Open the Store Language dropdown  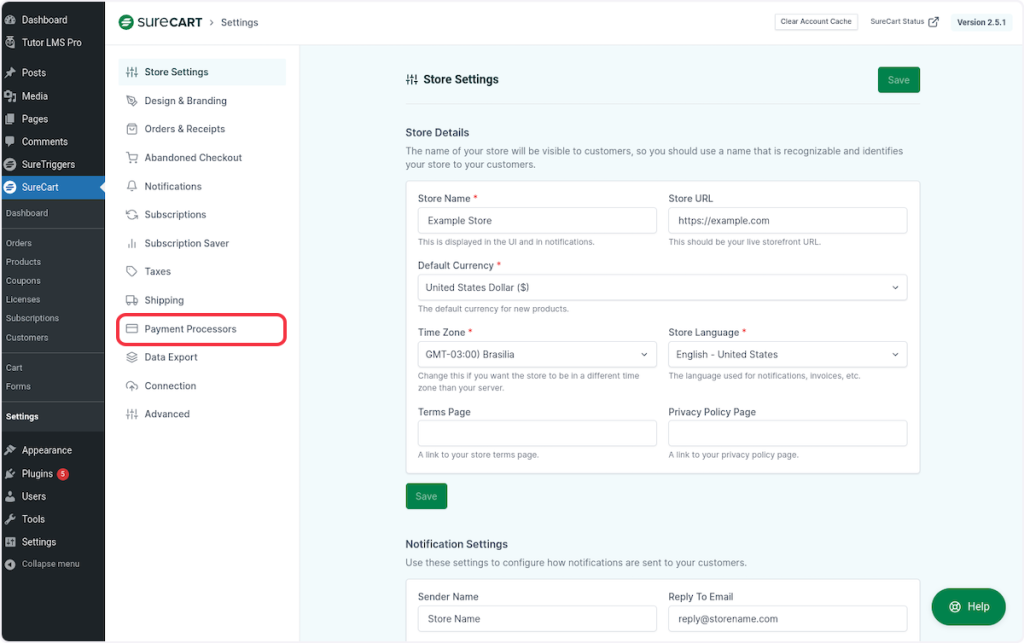[787, 354]
